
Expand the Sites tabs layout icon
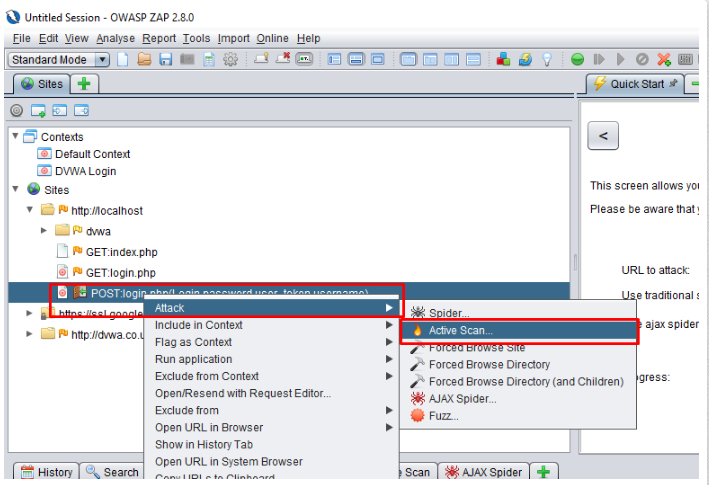[x=334, y=59]
